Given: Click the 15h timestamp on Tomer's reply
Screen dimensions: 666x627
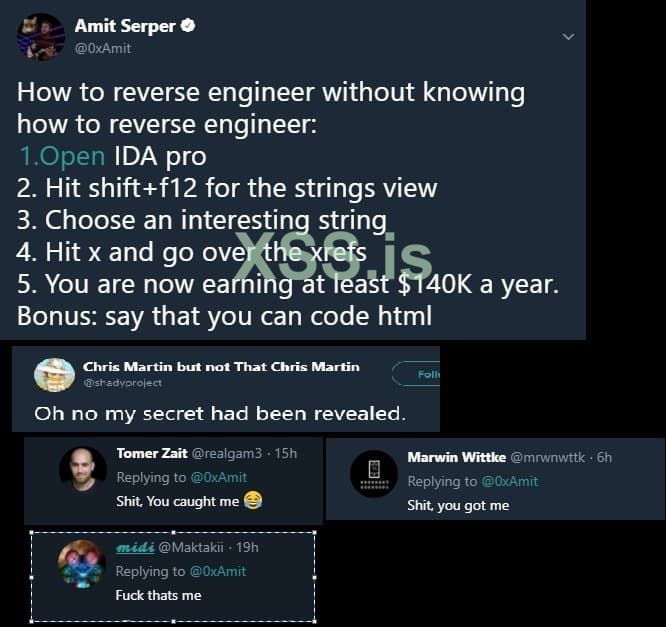Looking at the screenshot, I should (285, 453).
